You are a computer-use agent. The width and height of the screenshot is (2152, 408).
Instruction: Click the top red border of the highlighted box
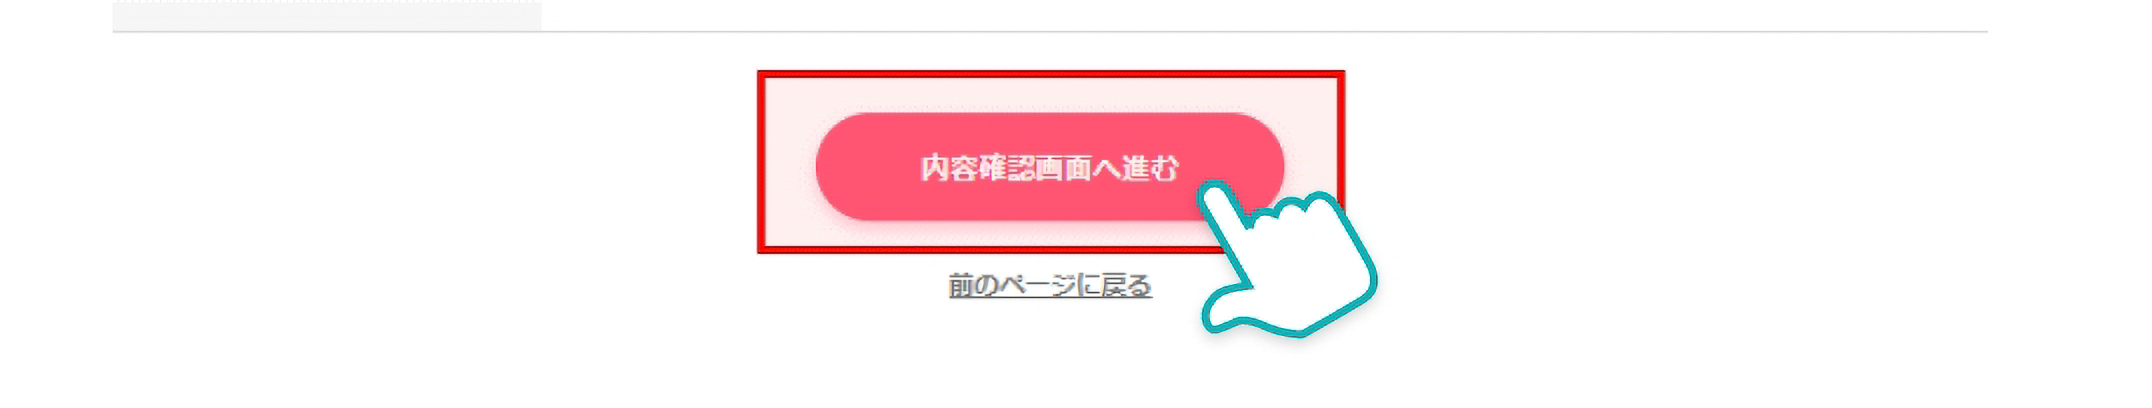(1050, 74)
